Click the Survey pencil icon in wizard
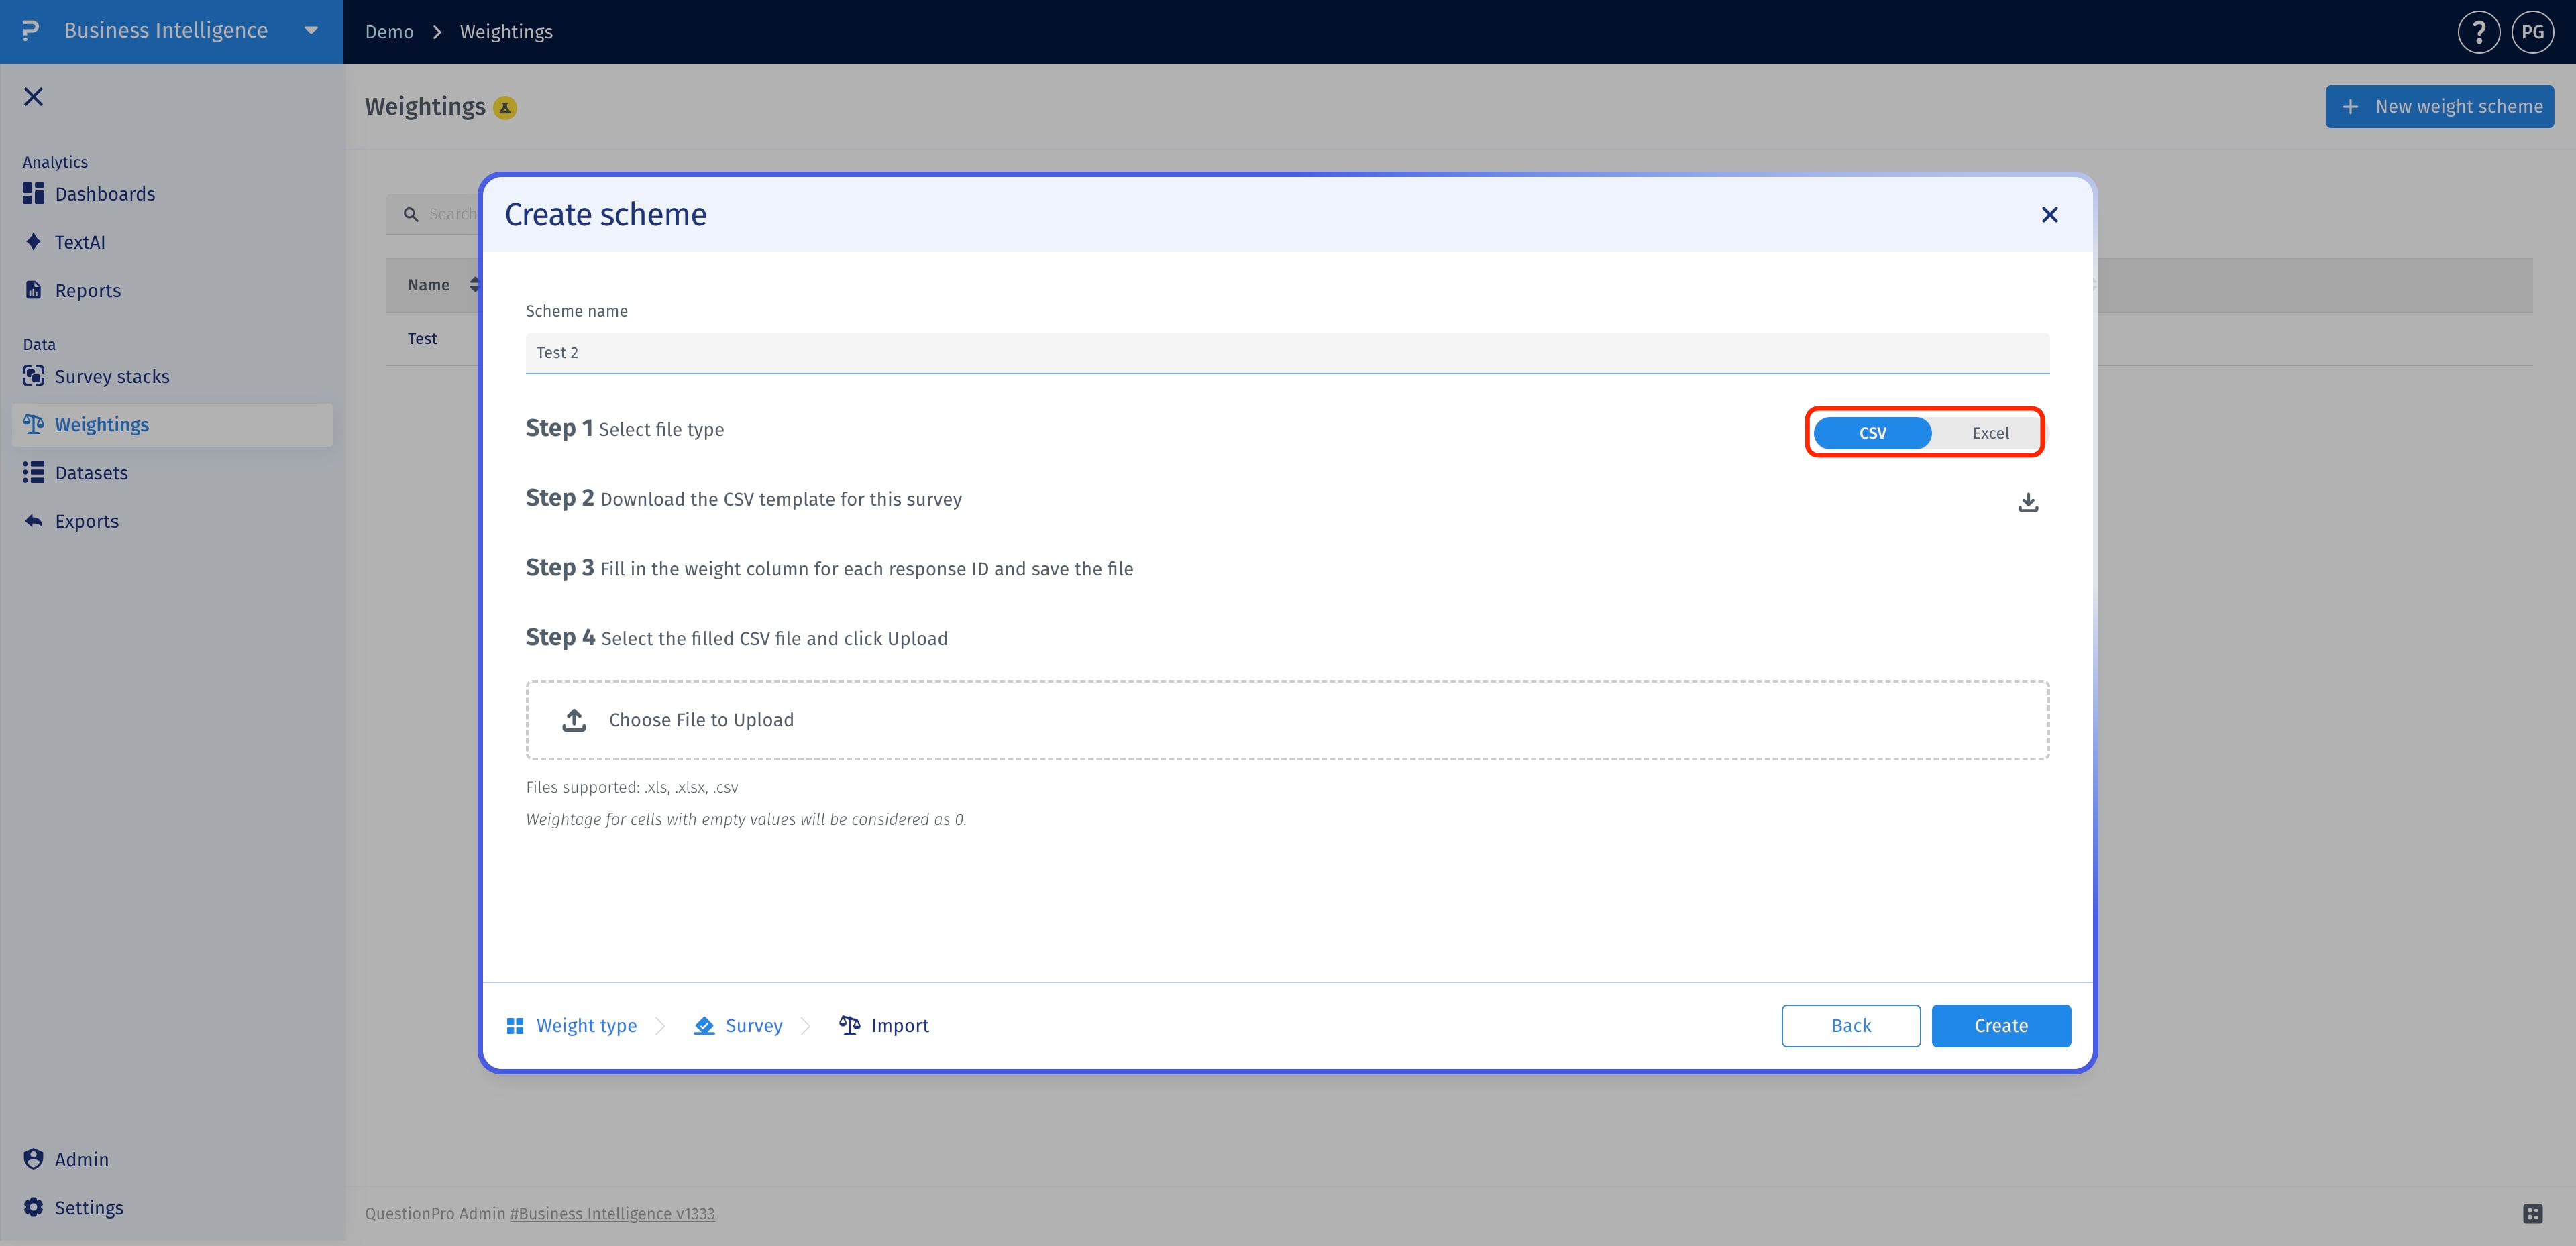The height and width of the screenshot is (1246, 2576). point(704,1026)
